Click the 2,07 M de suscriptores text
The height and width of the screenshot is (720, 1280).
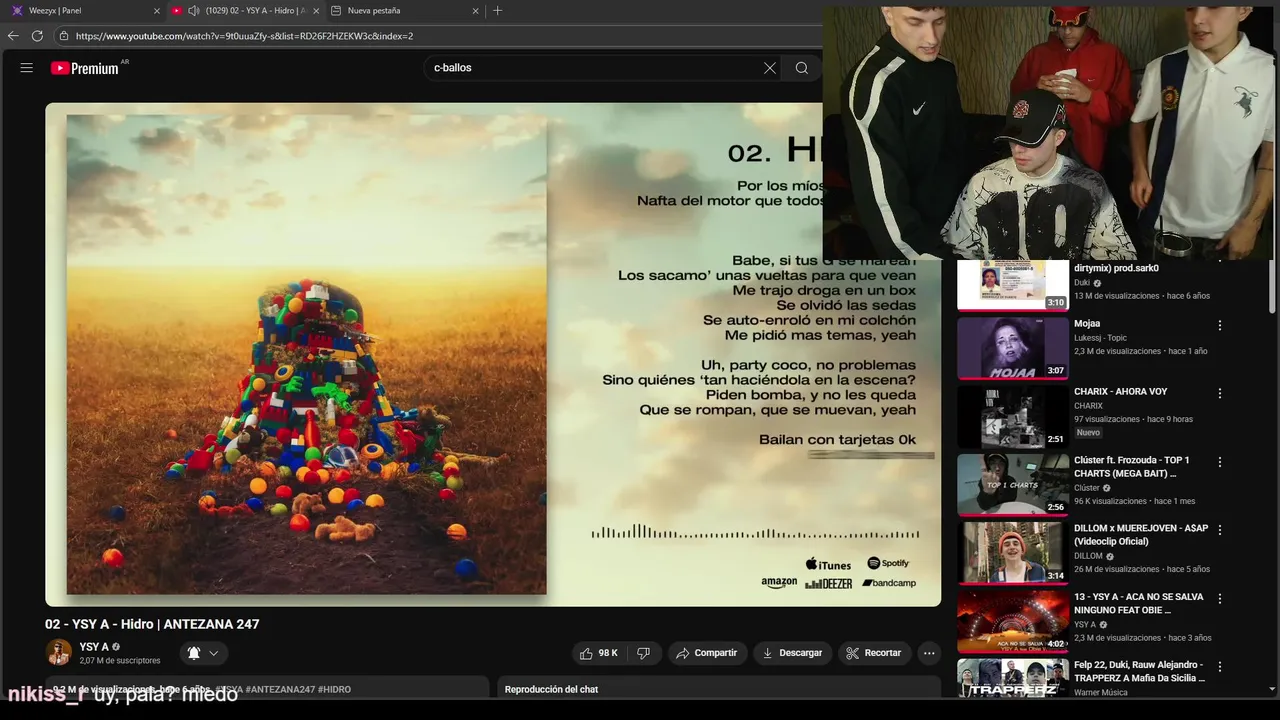(120, 661)
